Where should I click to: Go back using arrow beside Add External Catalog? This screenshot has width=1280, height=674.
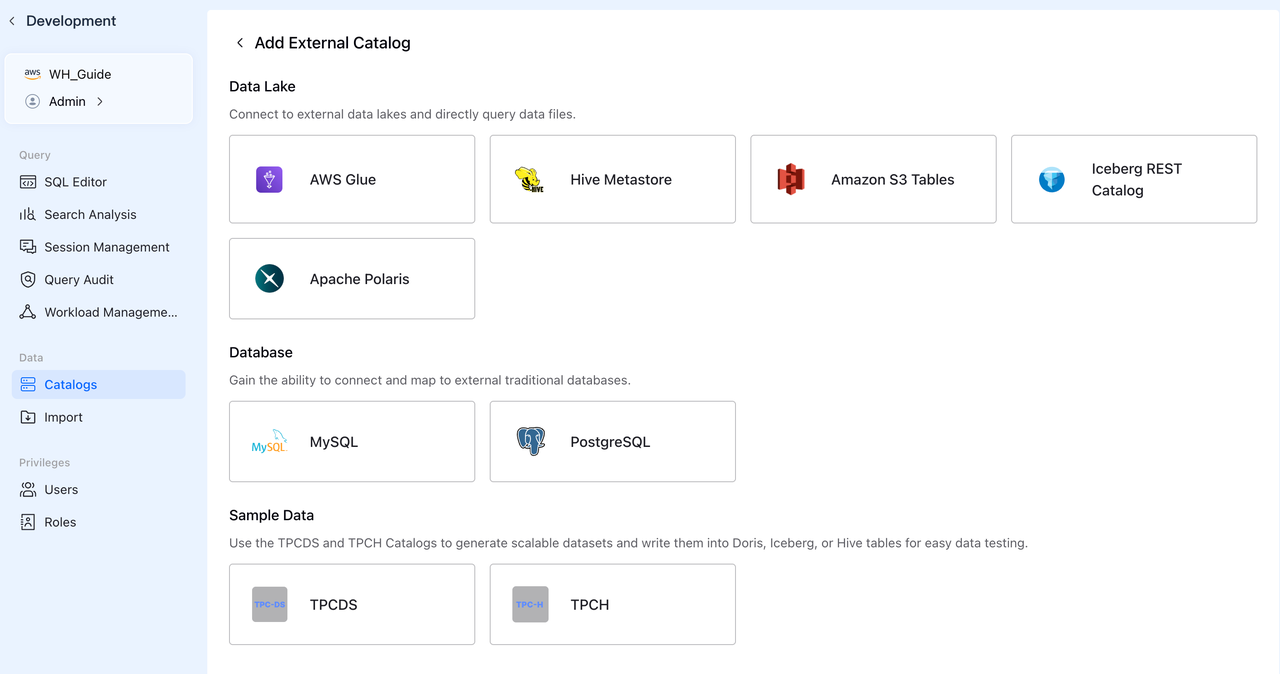point(240,43)
